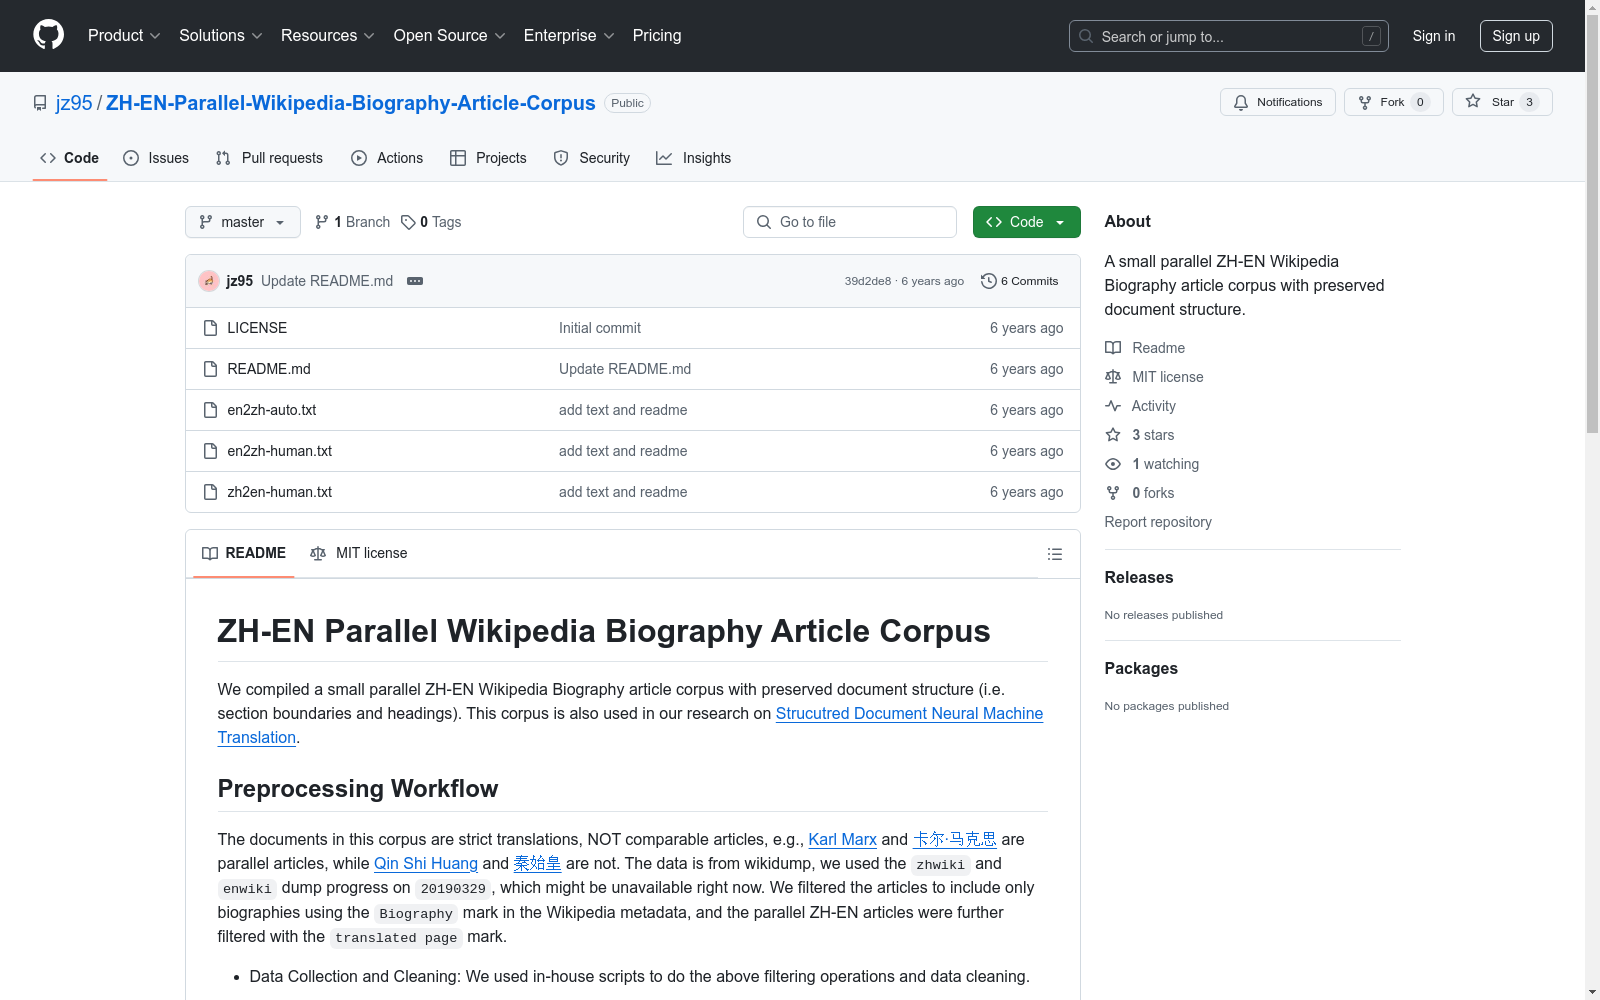Open the Issues tab
The height and width of the screenshot is (1000, 1600).
pos(156,158)
